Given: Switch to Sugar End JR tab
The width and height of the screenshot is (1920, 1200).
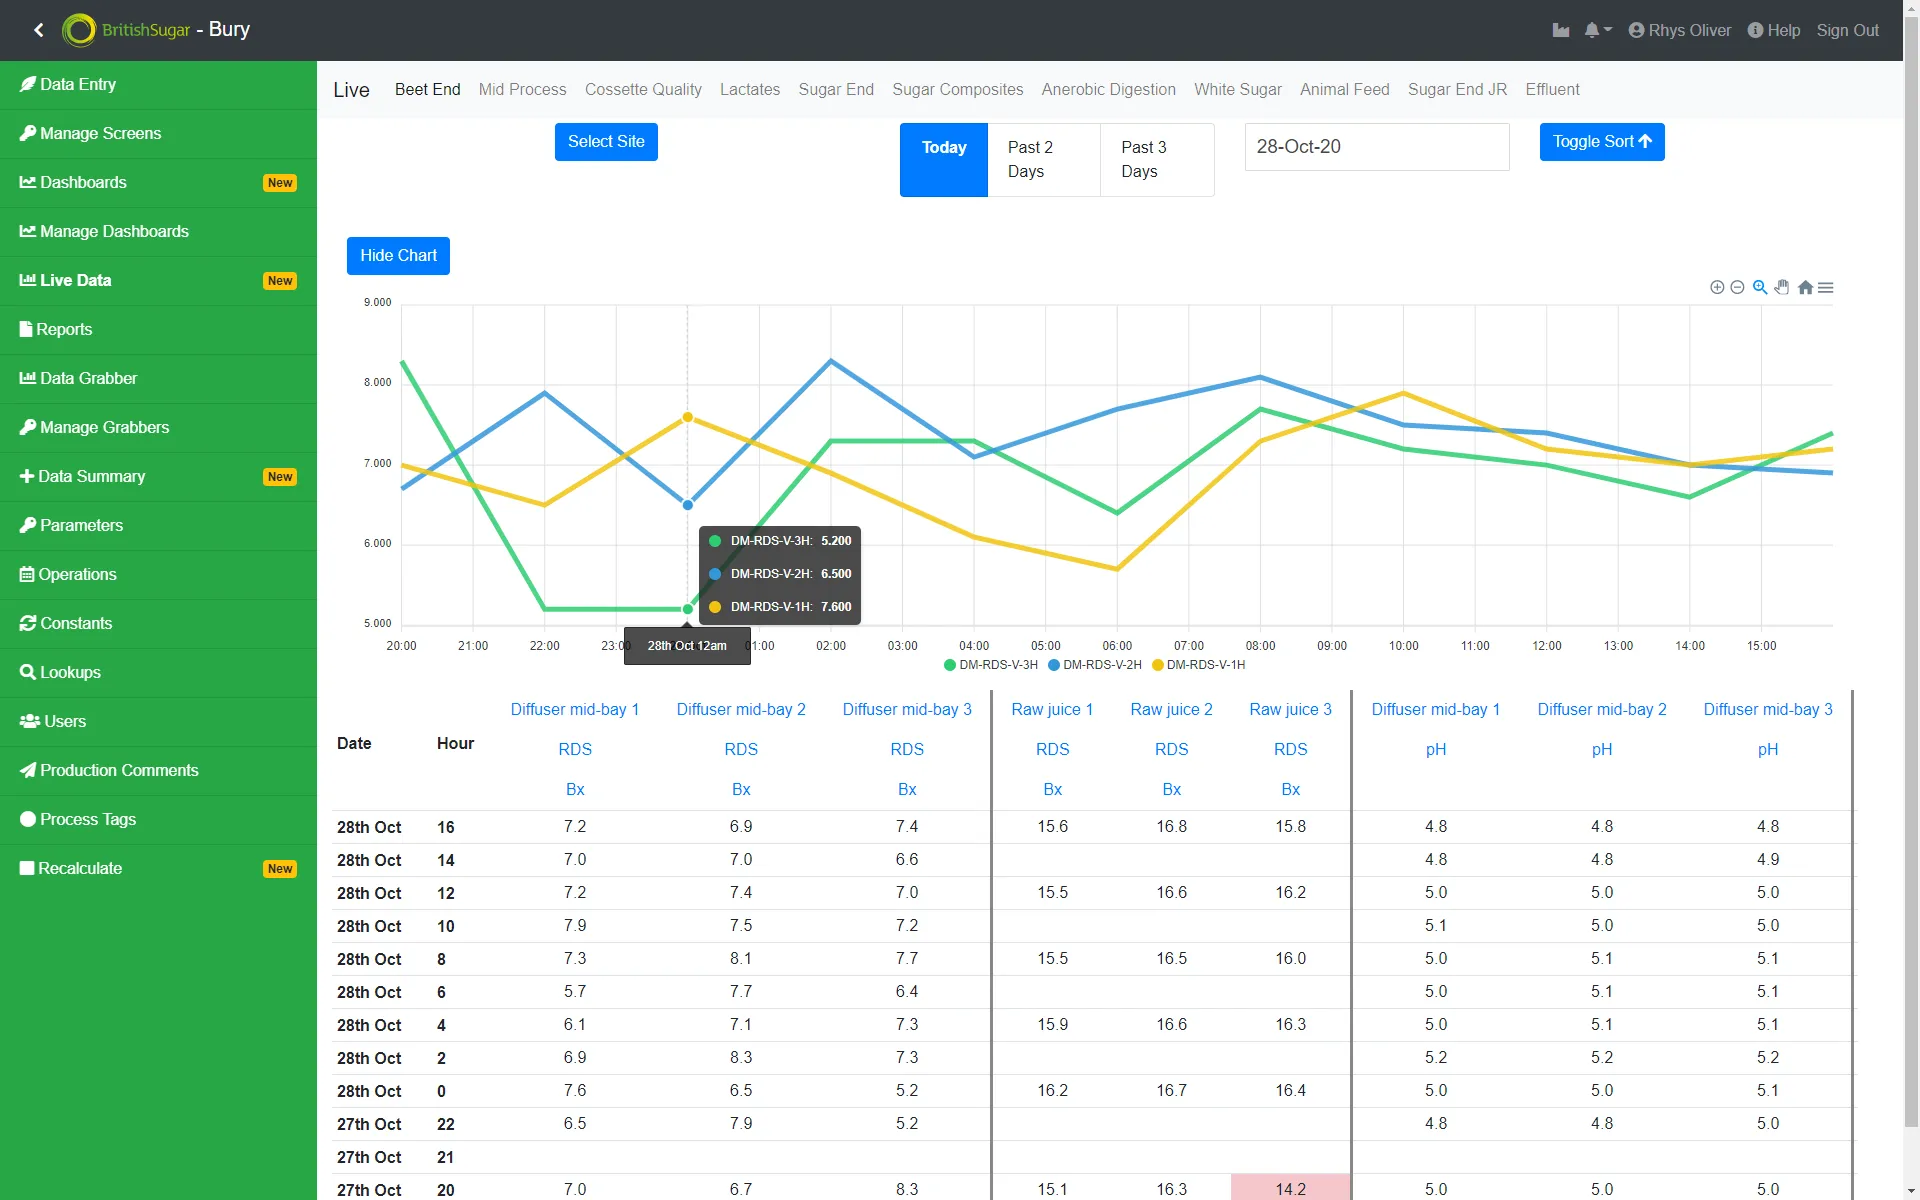Looking at the screenshot, I should click(x=1457, y=90).
